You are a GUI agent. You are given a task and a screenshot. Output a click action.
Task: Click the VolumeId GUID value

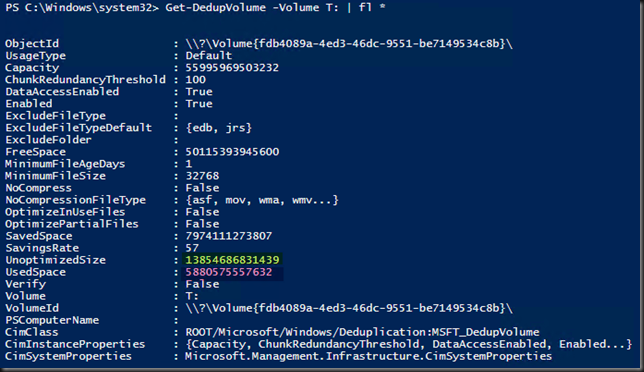point(349,308)
